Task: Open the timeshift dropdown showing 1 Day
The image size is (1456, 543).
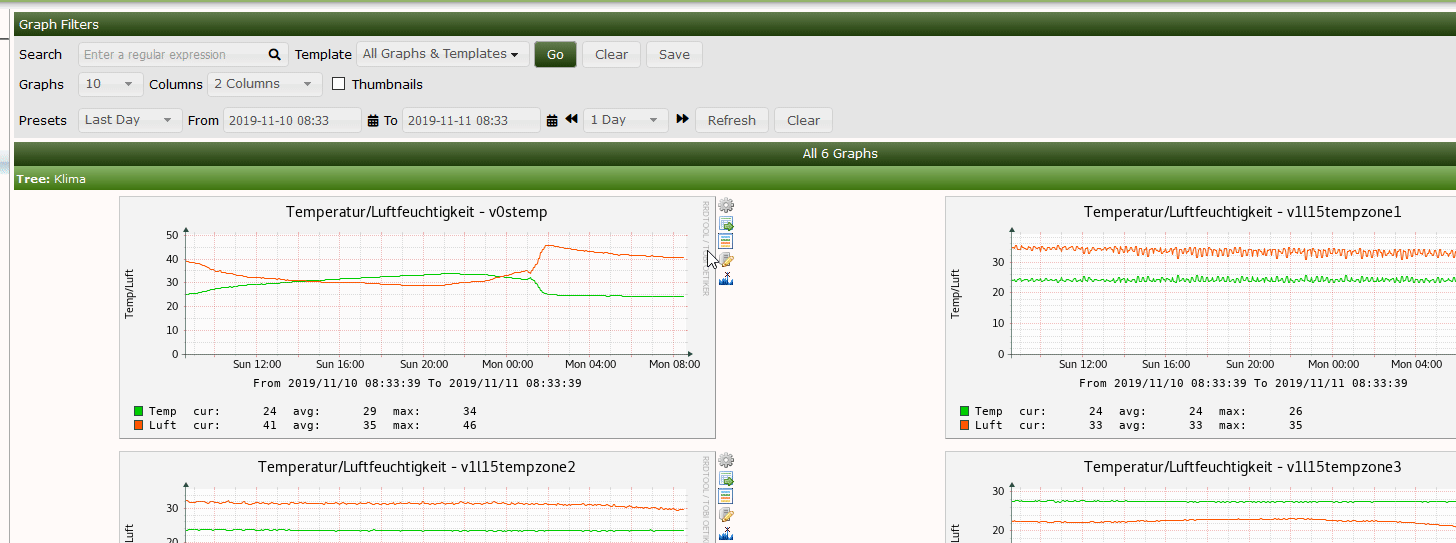Action: click(626, 120)
